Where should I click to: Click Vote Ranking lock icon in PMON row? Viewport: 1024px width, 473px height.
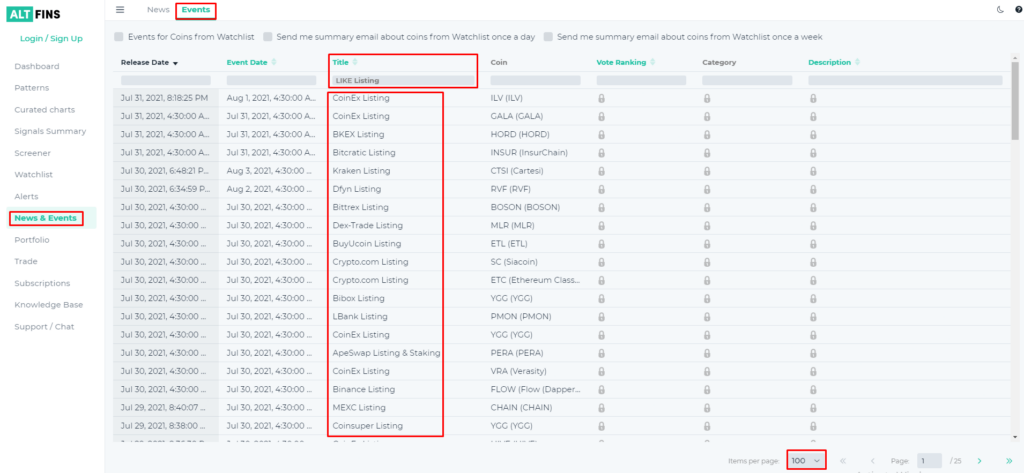point(601,317)
